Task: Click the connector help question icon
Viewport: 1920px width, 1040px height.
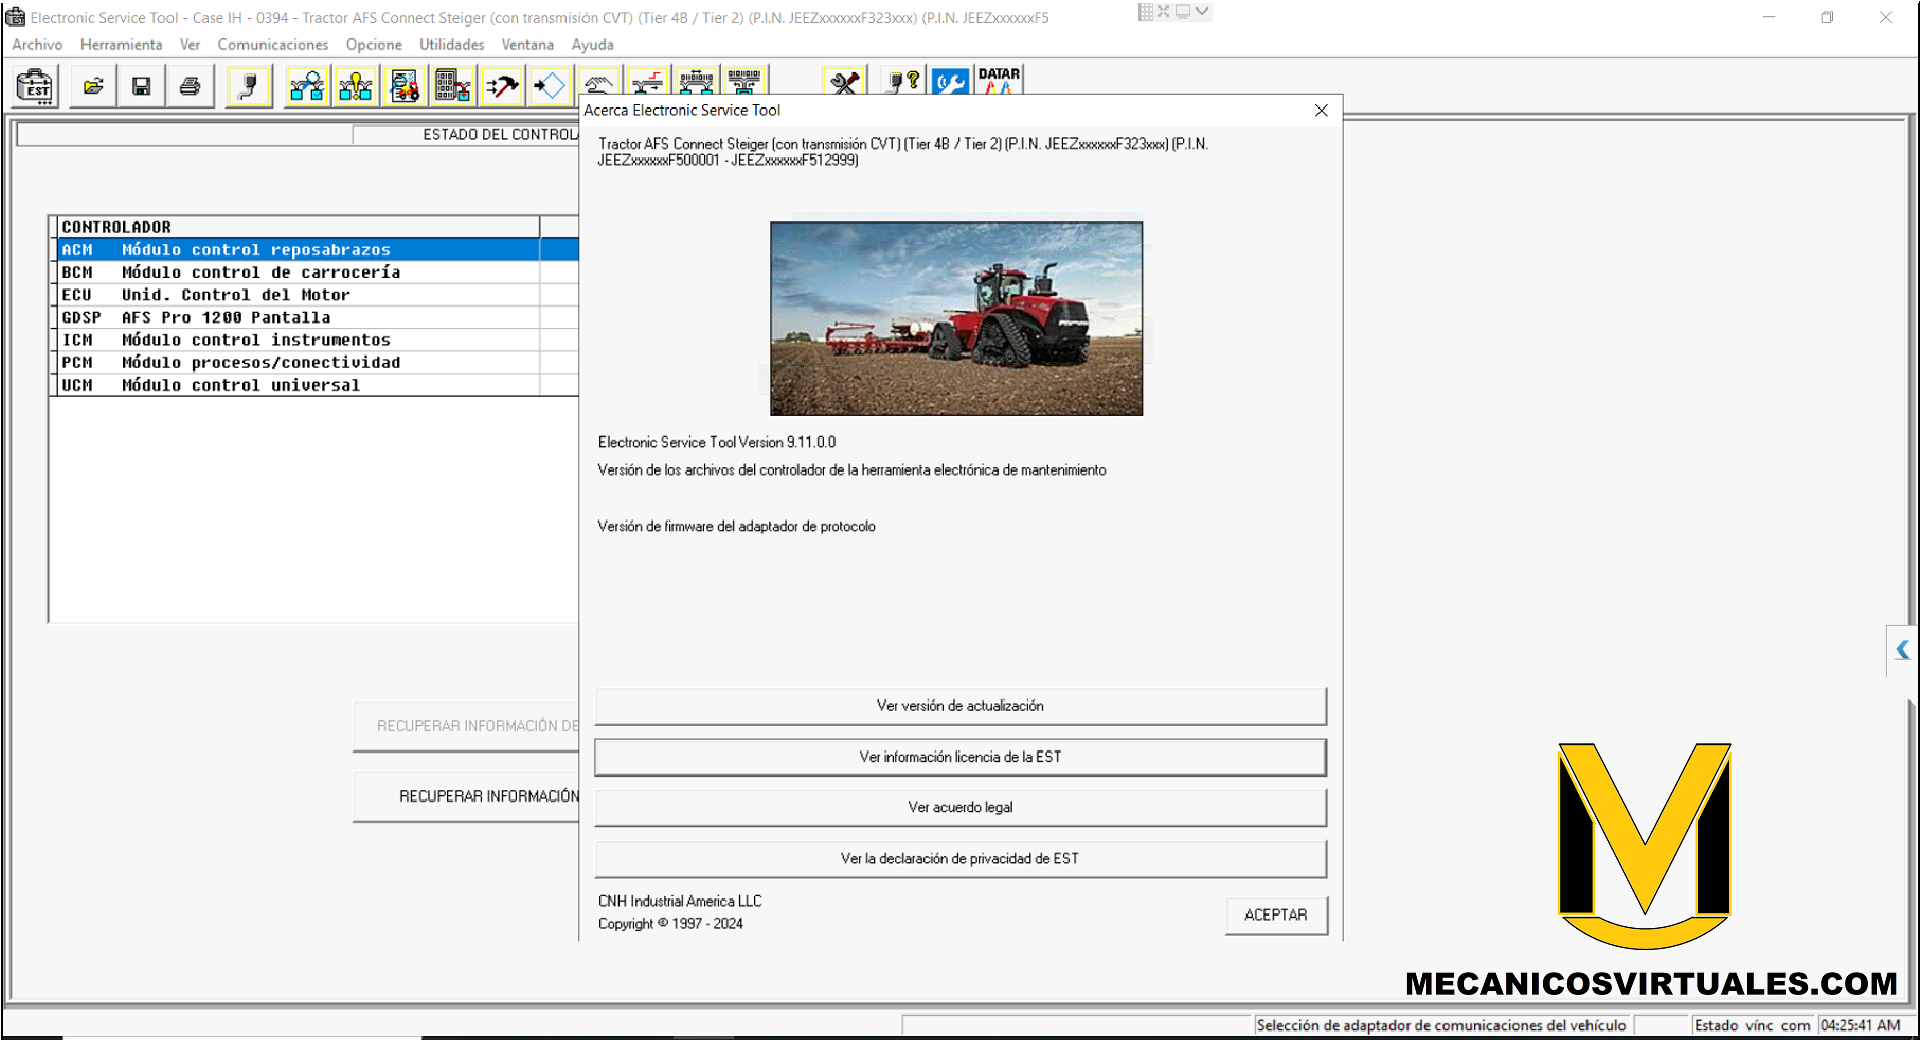Action: (905, 81)
